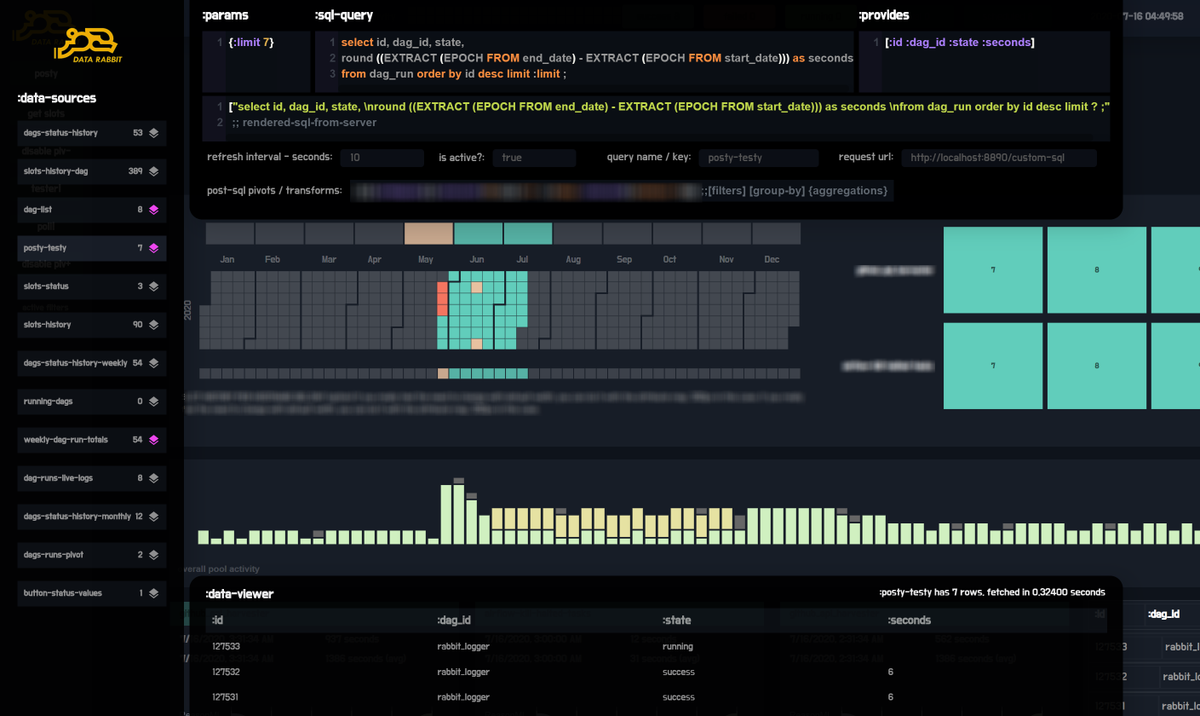Click layers icon for slots-history
The width and height of the screenshot is (1200, 716).
point(154,324)
